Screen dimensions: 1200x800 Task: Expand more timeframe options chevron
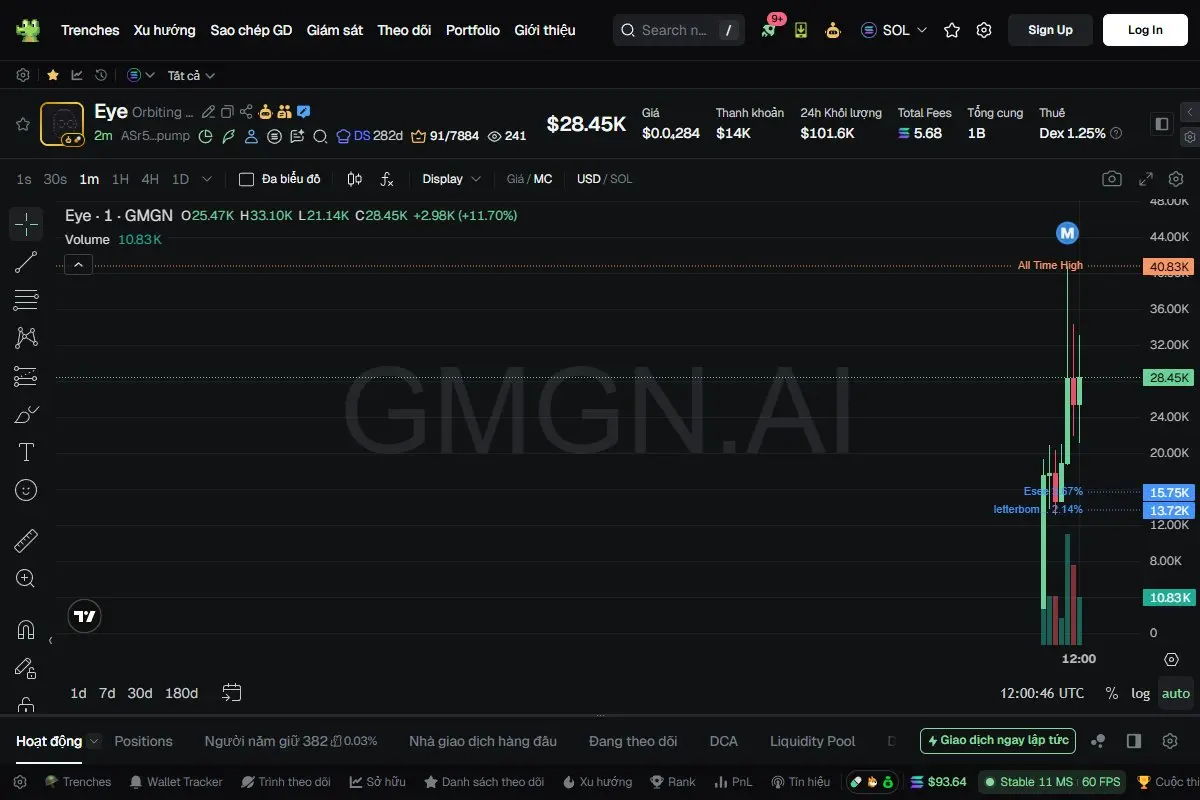coord(207,179)
